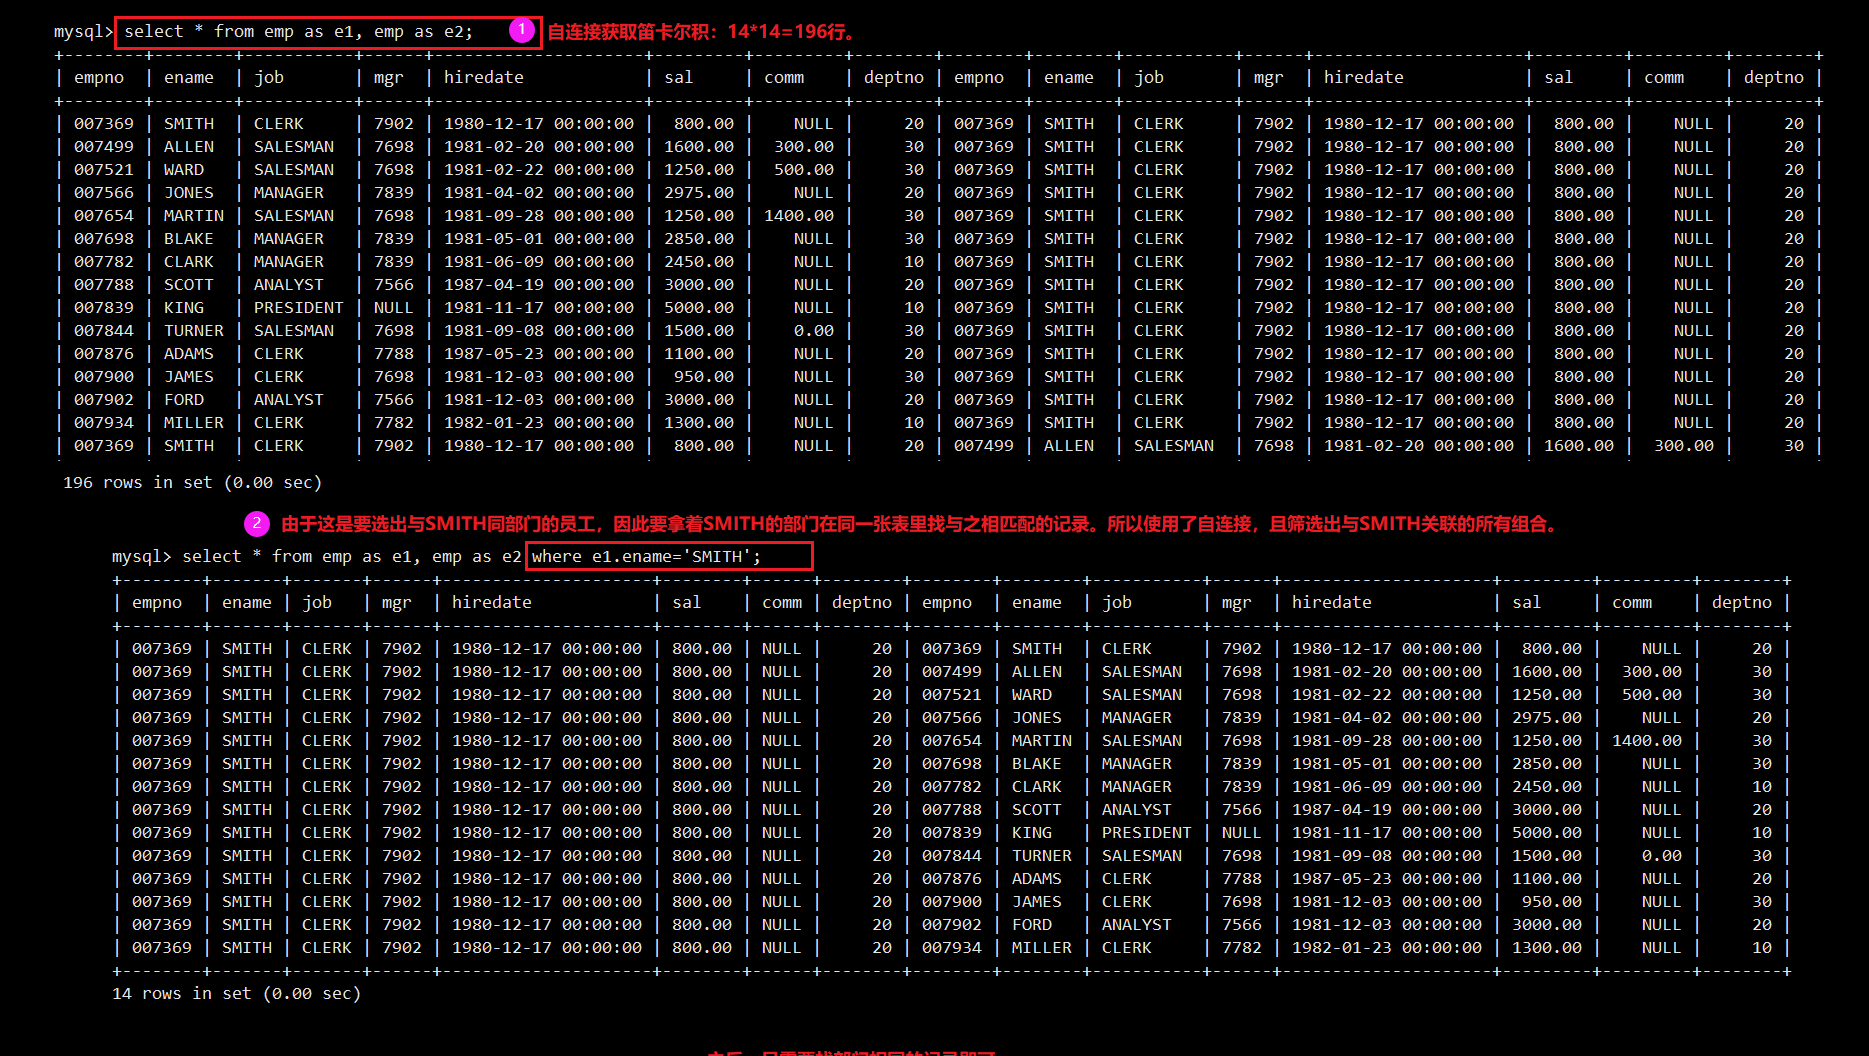
Task: Click MILLER in the 196-row result table
Action: coord(194,422)
